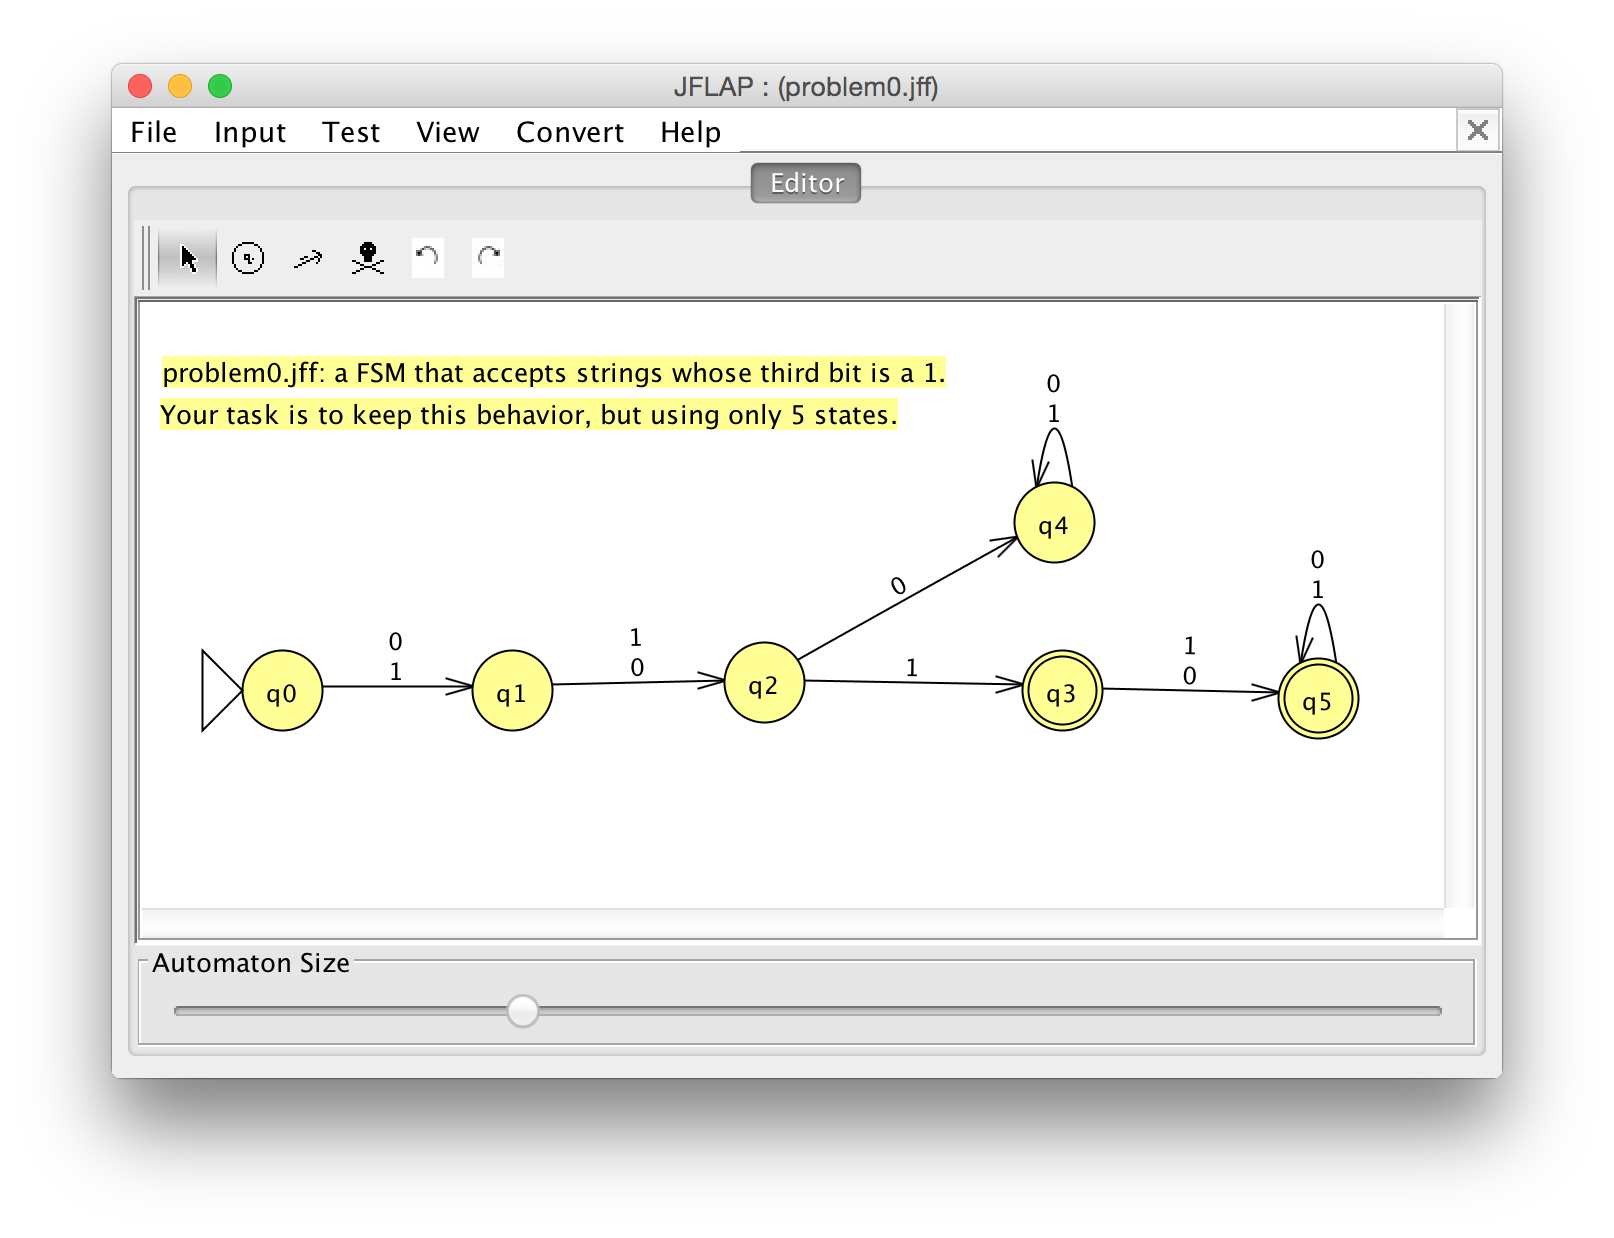Open the Test menu
This screenshot has width=1614, height=1238.
tap(350, 131)
